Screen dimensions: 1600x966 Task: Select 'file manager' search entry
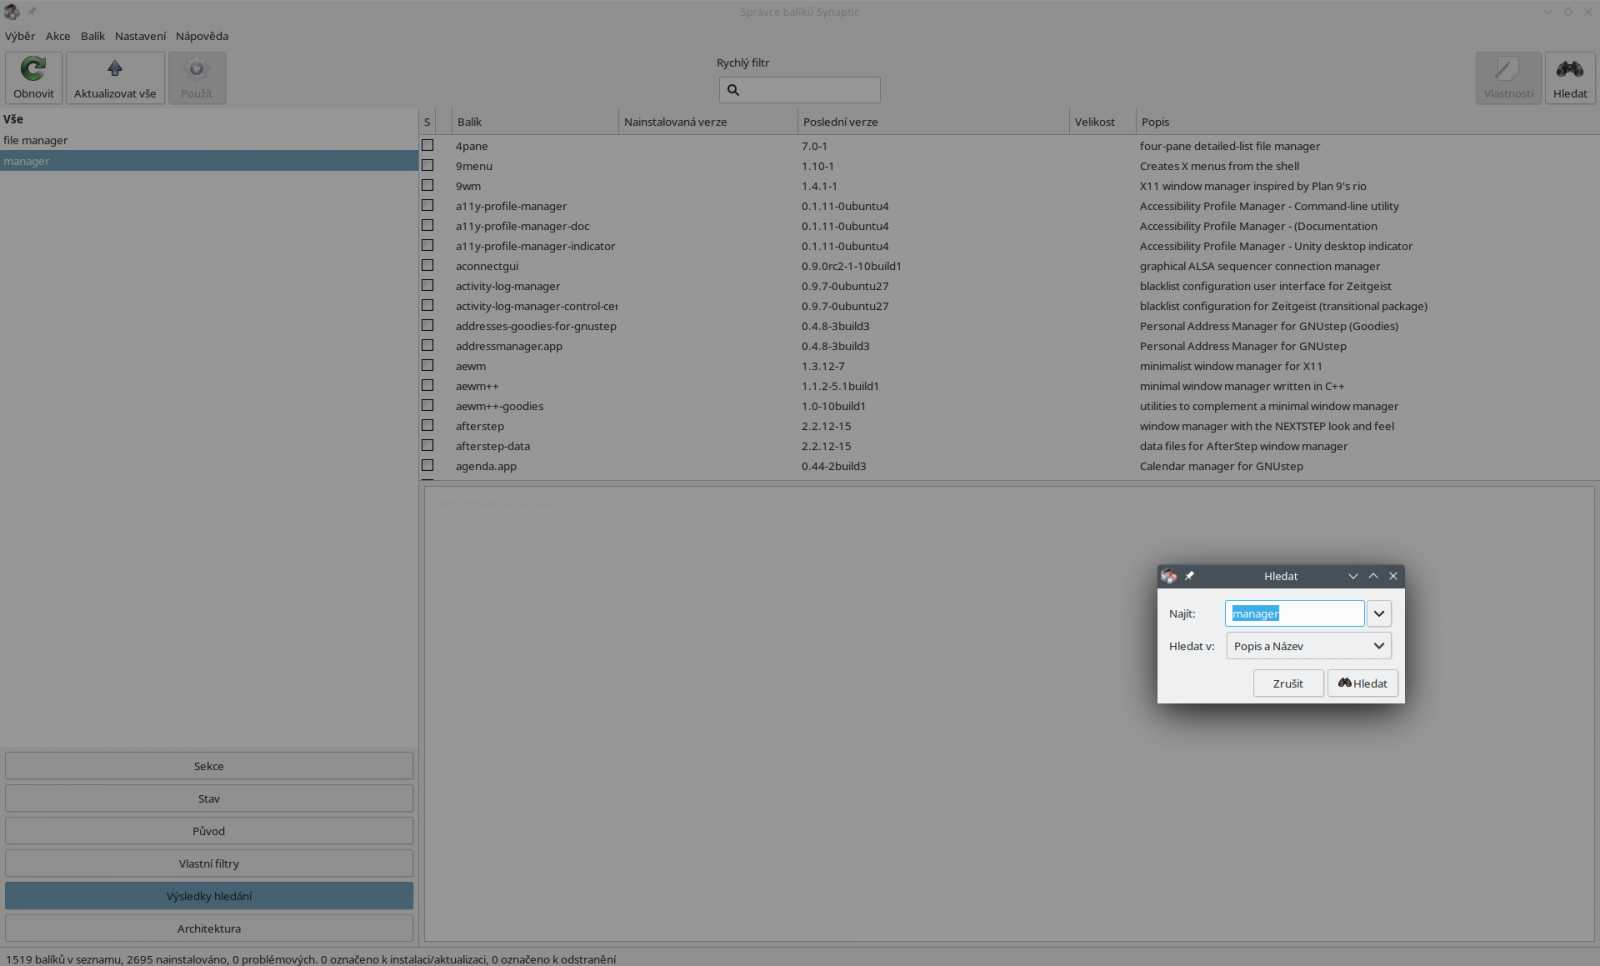coord(209,140)
